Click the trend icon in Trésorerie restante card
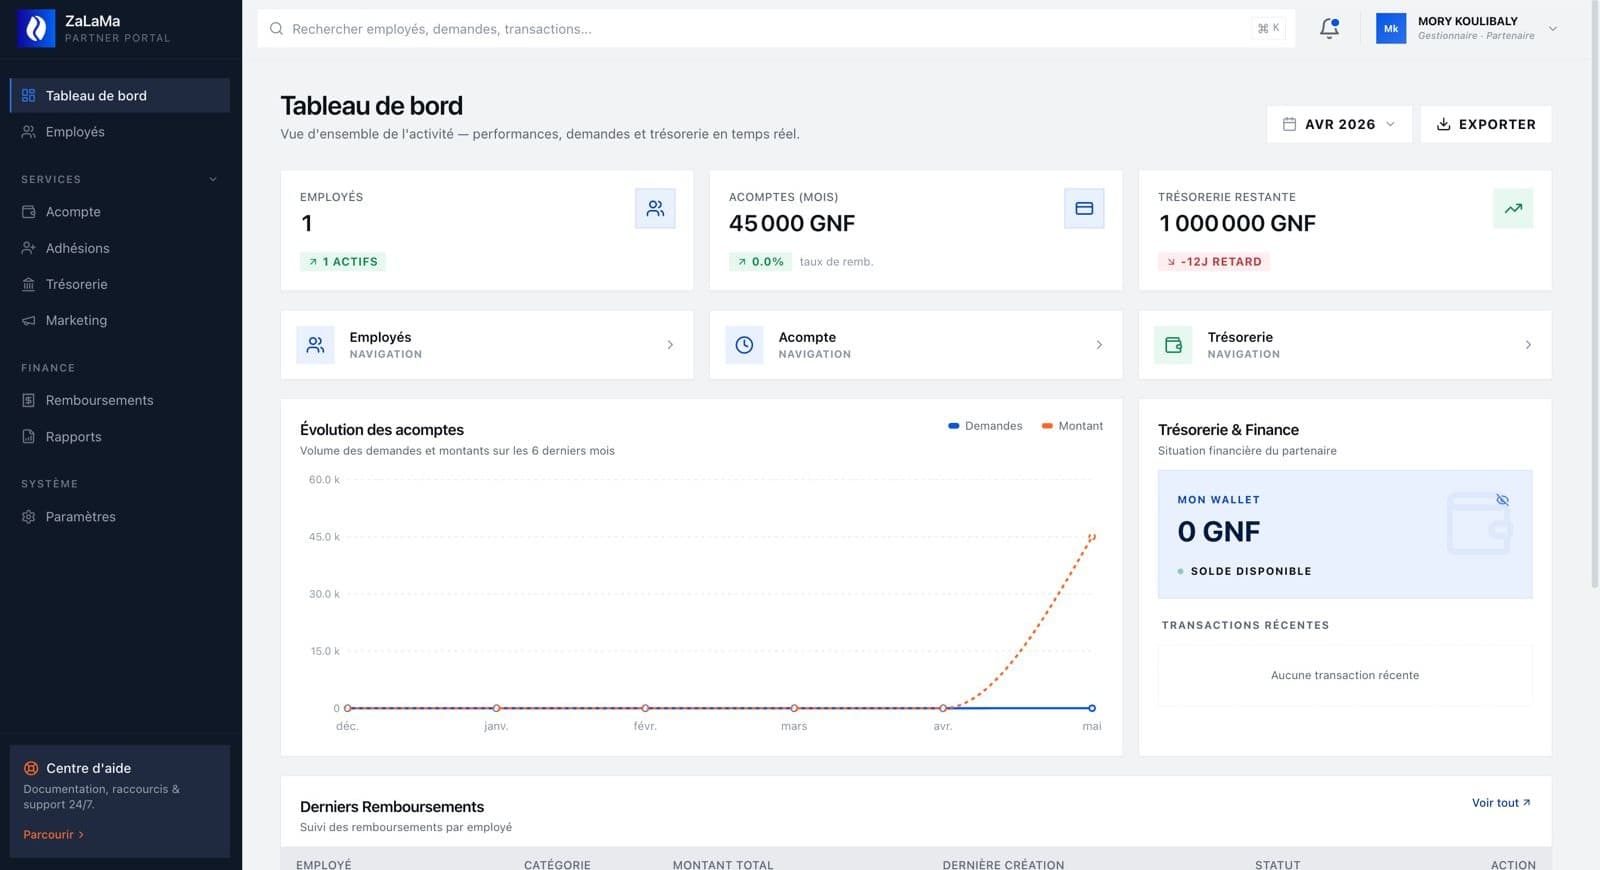Image resolution: width=1600 pixels, height=870 pixels. tap(1513, 209)
